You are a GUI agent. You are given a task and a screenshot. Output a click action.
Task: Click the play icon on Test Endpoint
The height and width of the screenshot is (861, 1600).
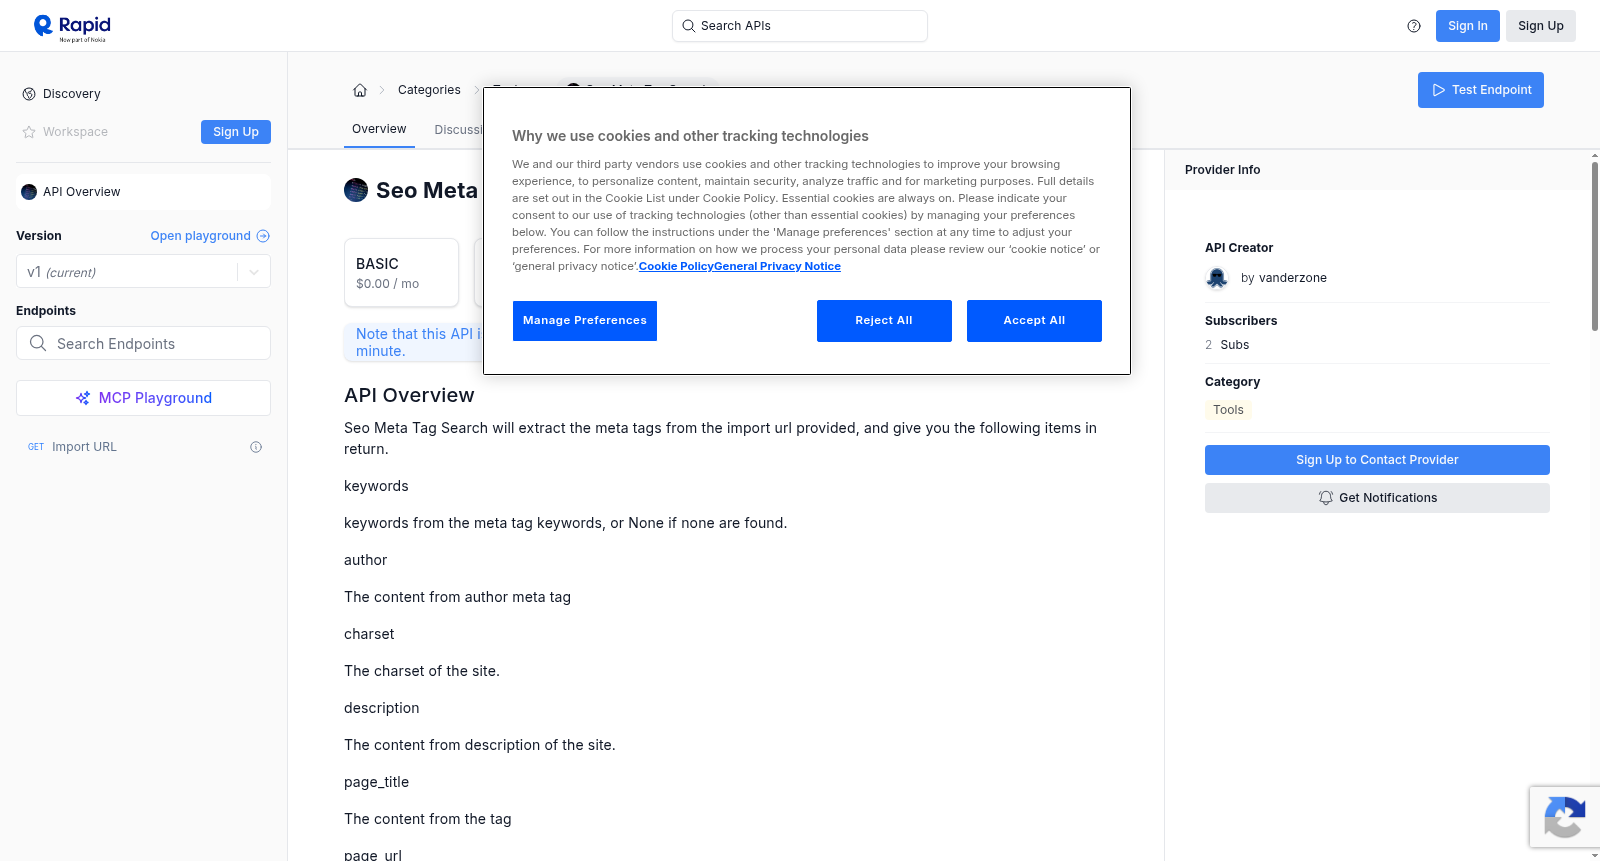[x=1439, y=90]
